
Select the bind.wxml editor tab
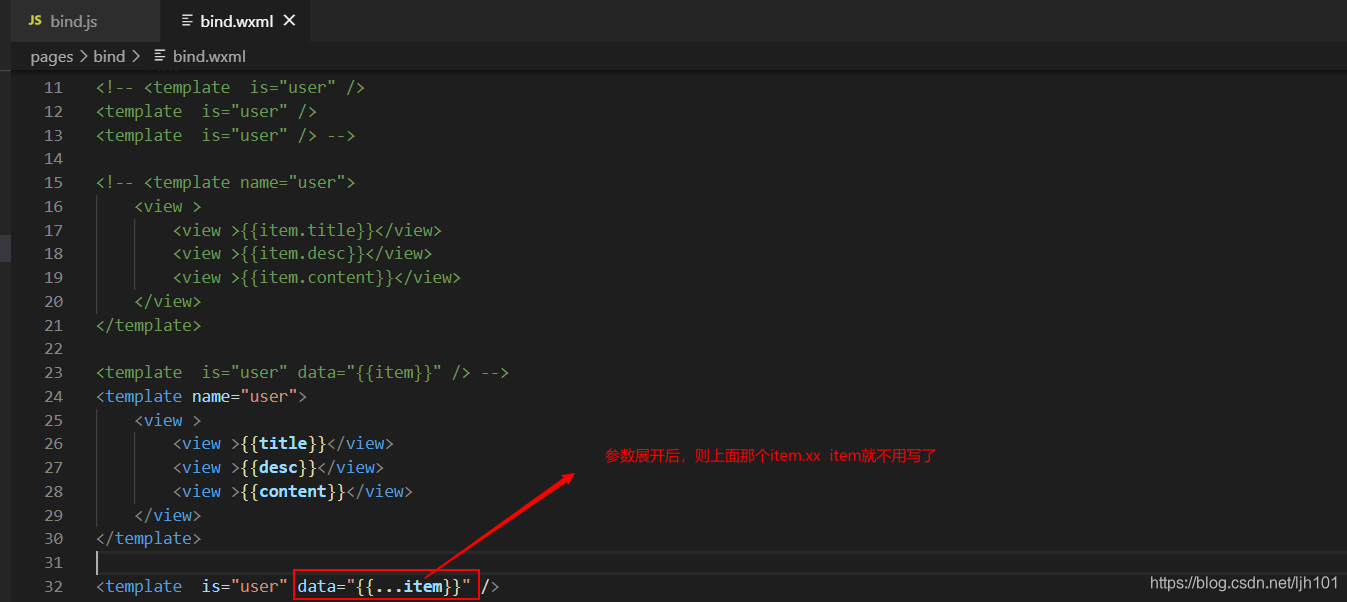click(234, 21)
